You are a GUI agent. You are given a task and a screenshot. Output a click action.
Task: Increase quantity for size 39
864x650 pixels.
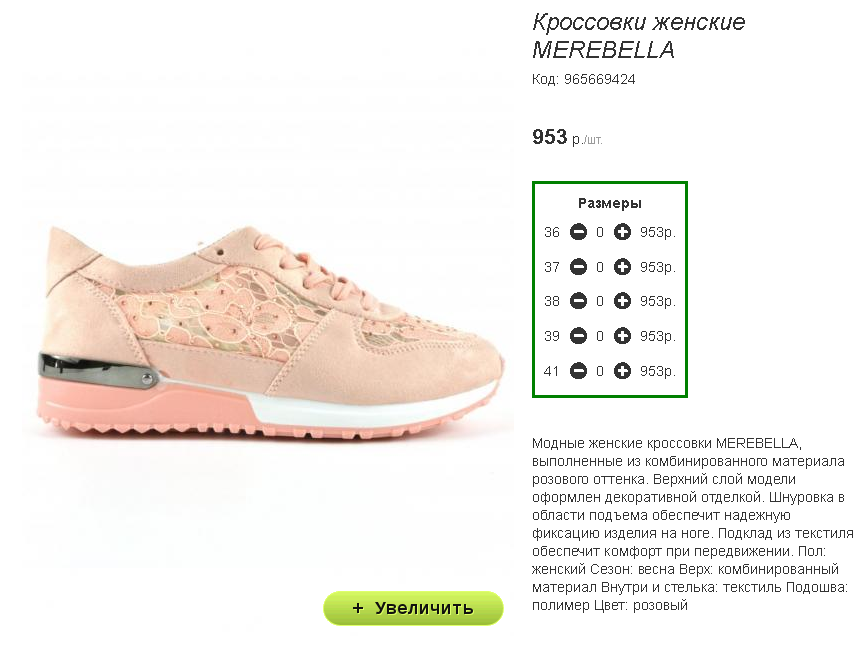click(x=622, y=335)
